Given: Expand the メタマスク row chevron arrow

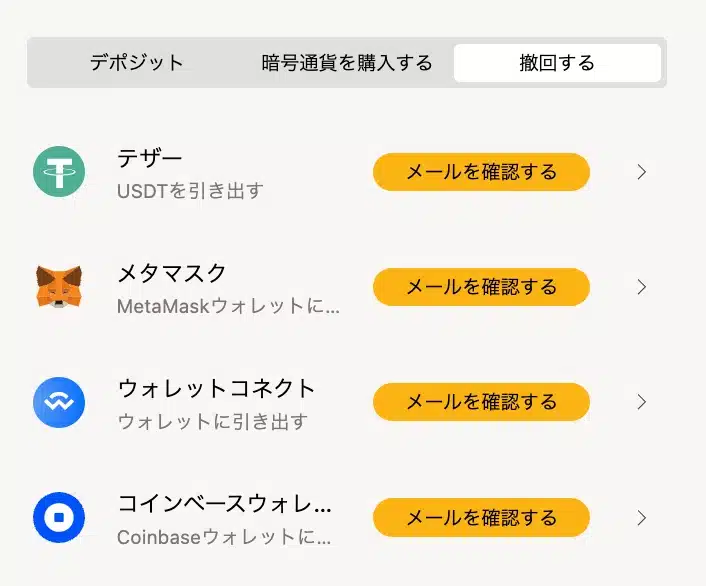Looking at the screenshot, I should [642, 287].
